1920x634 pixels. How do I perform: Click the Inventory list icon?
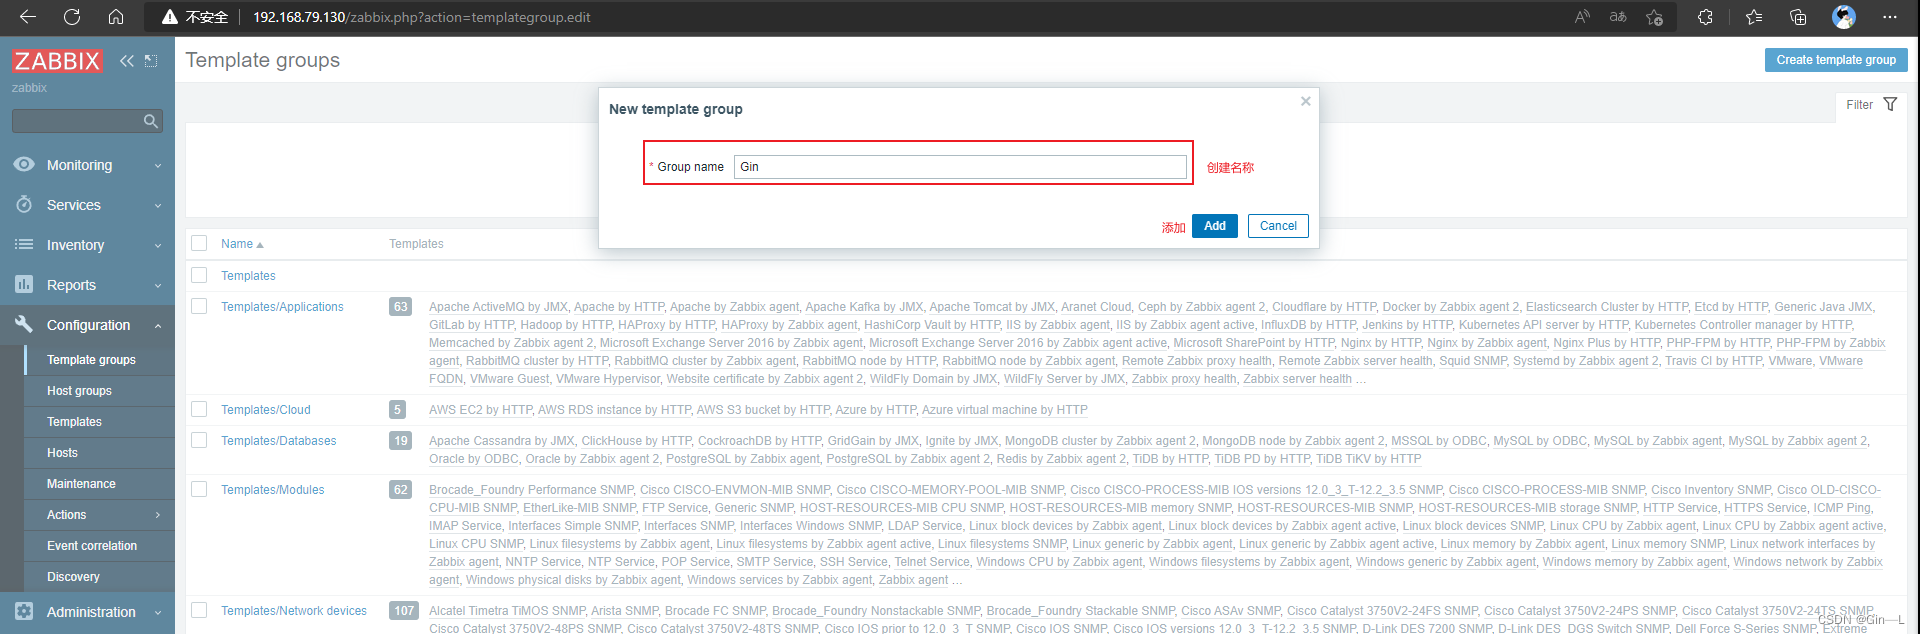[x=24, y=245]
